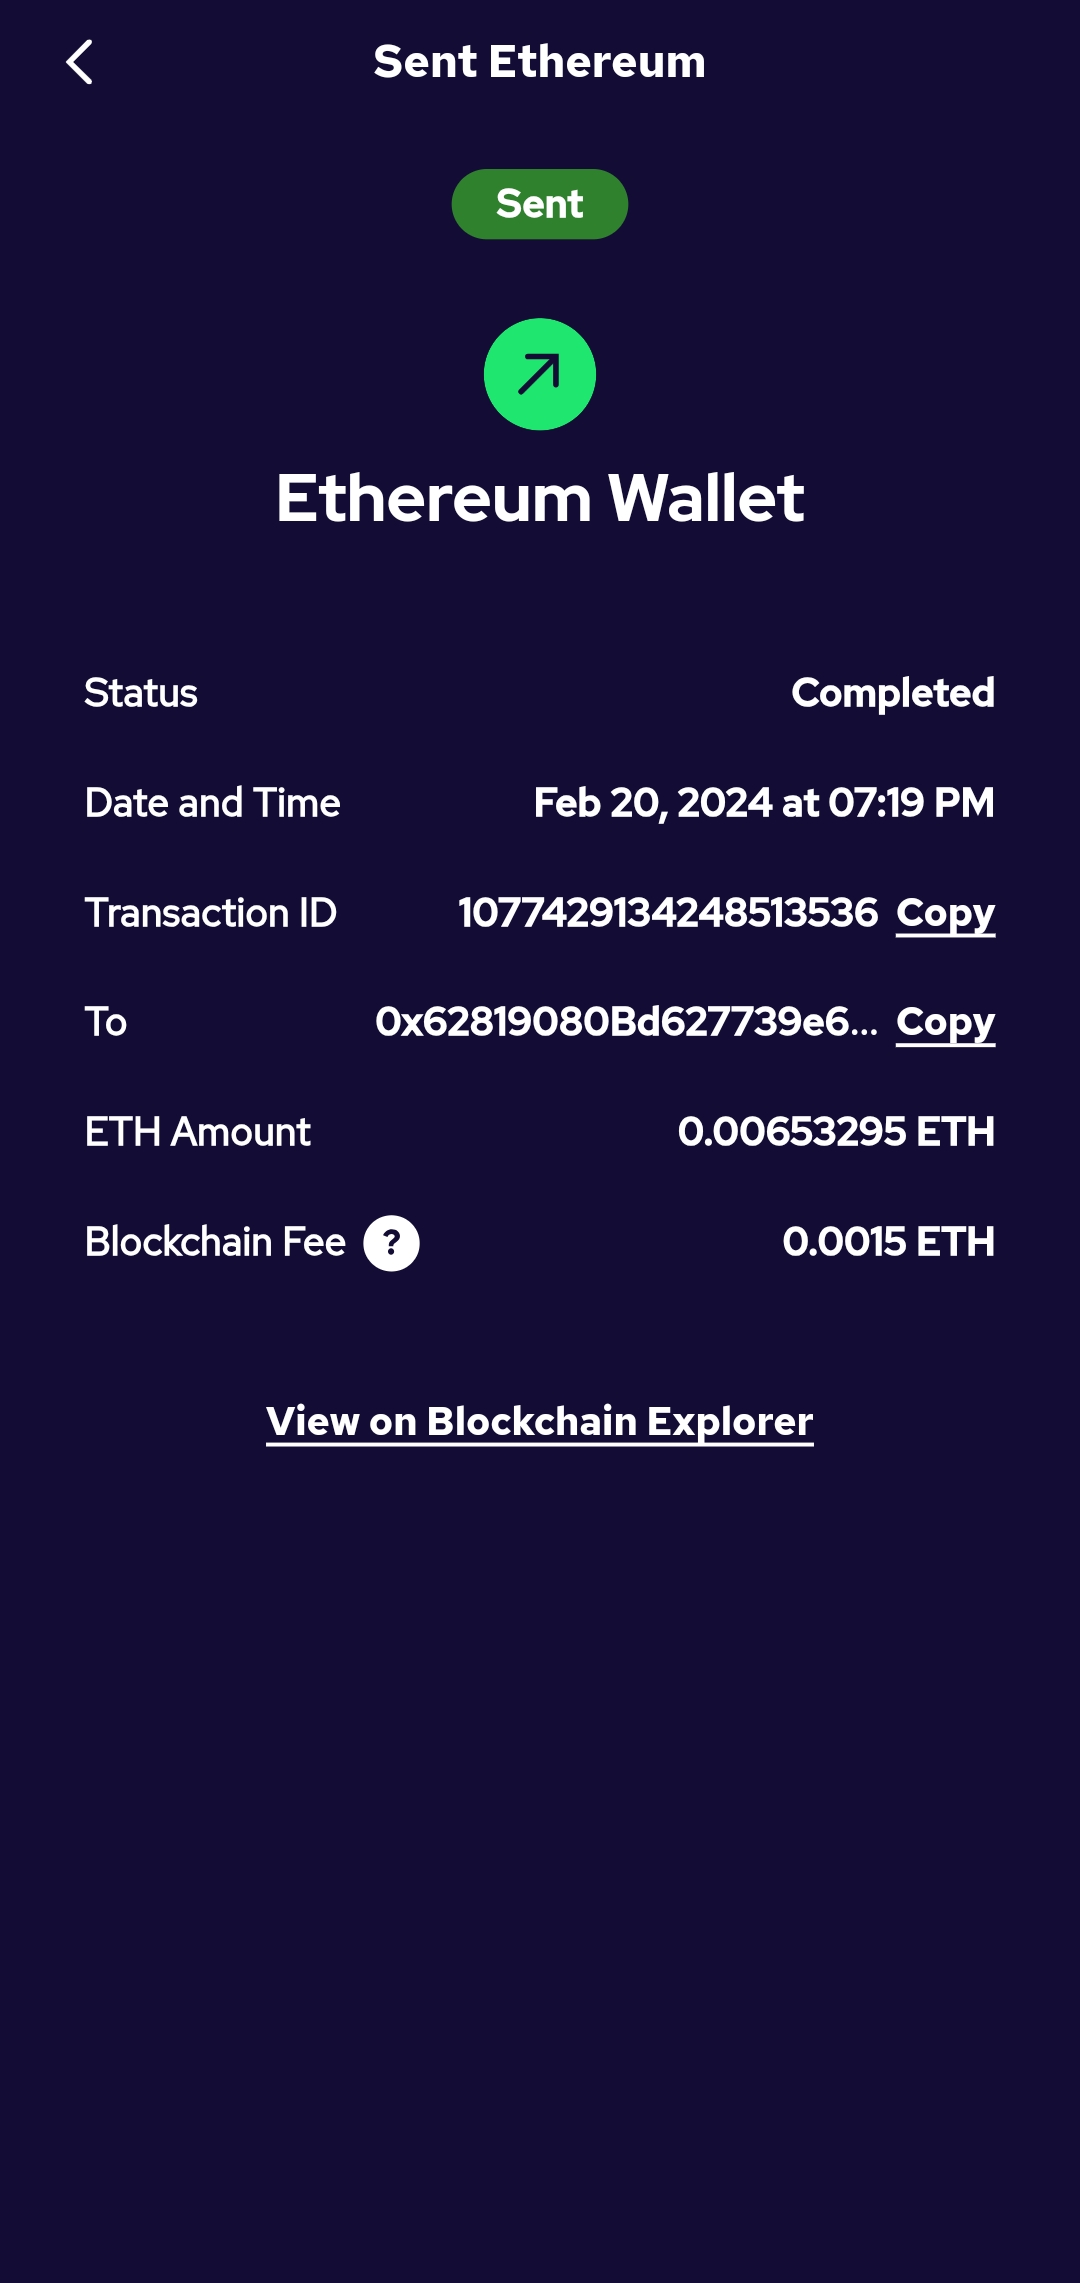Select the 0.00653295 ETH amount
The image size is (1080, 2283).
(835, 1132)
